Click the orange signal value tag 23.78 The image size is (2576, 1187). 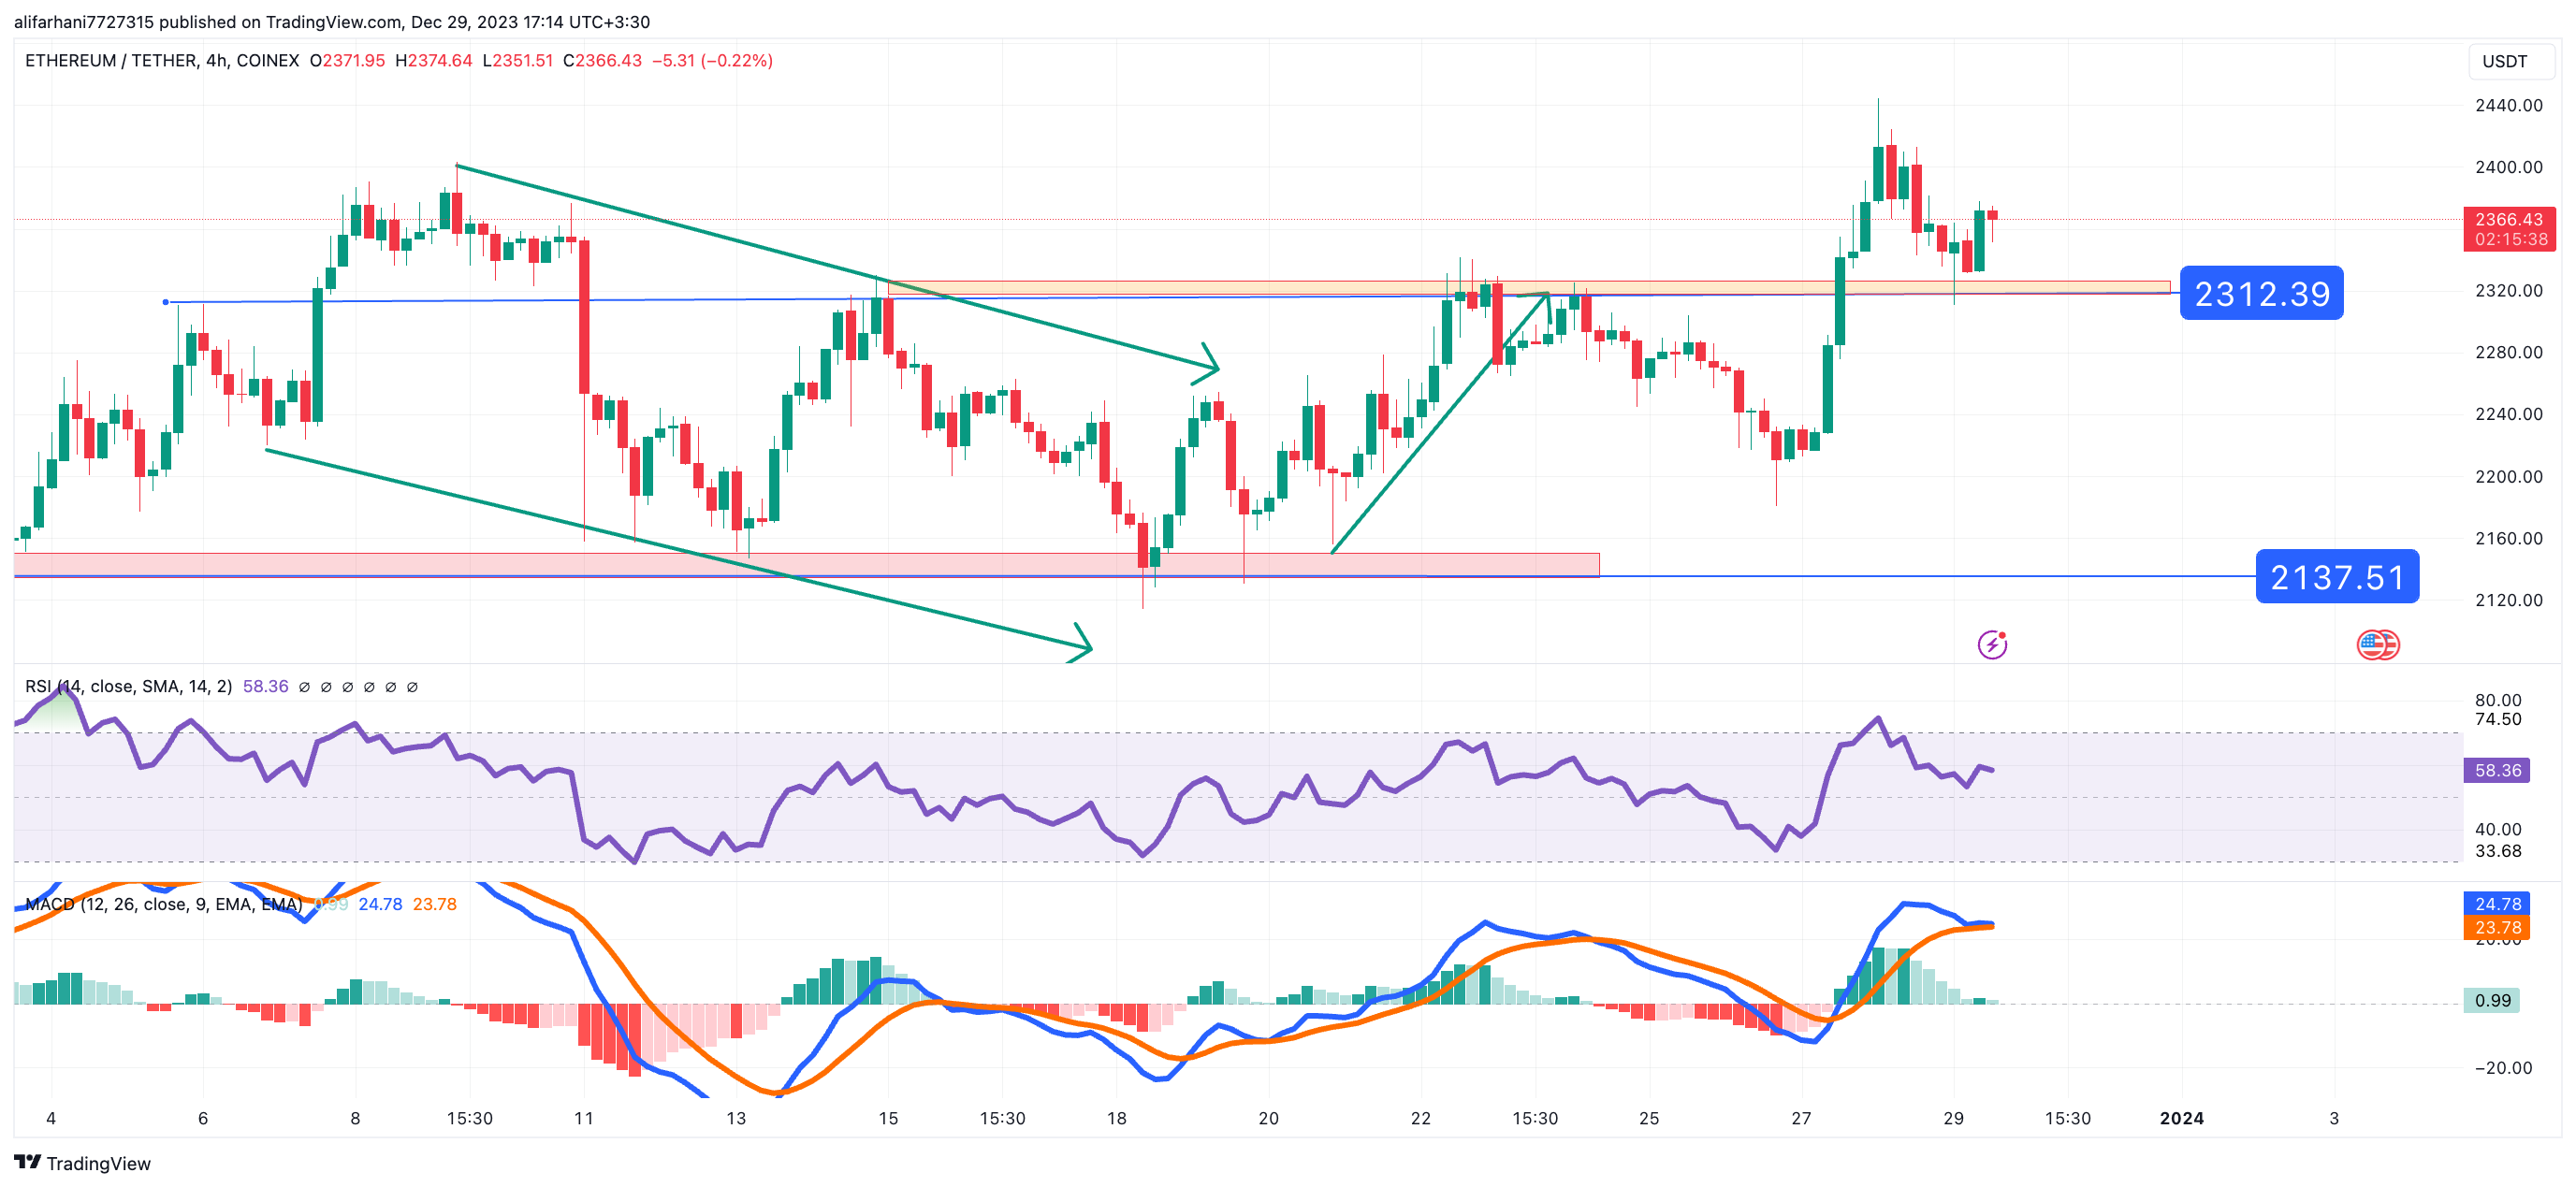[x=2496, y=928]
